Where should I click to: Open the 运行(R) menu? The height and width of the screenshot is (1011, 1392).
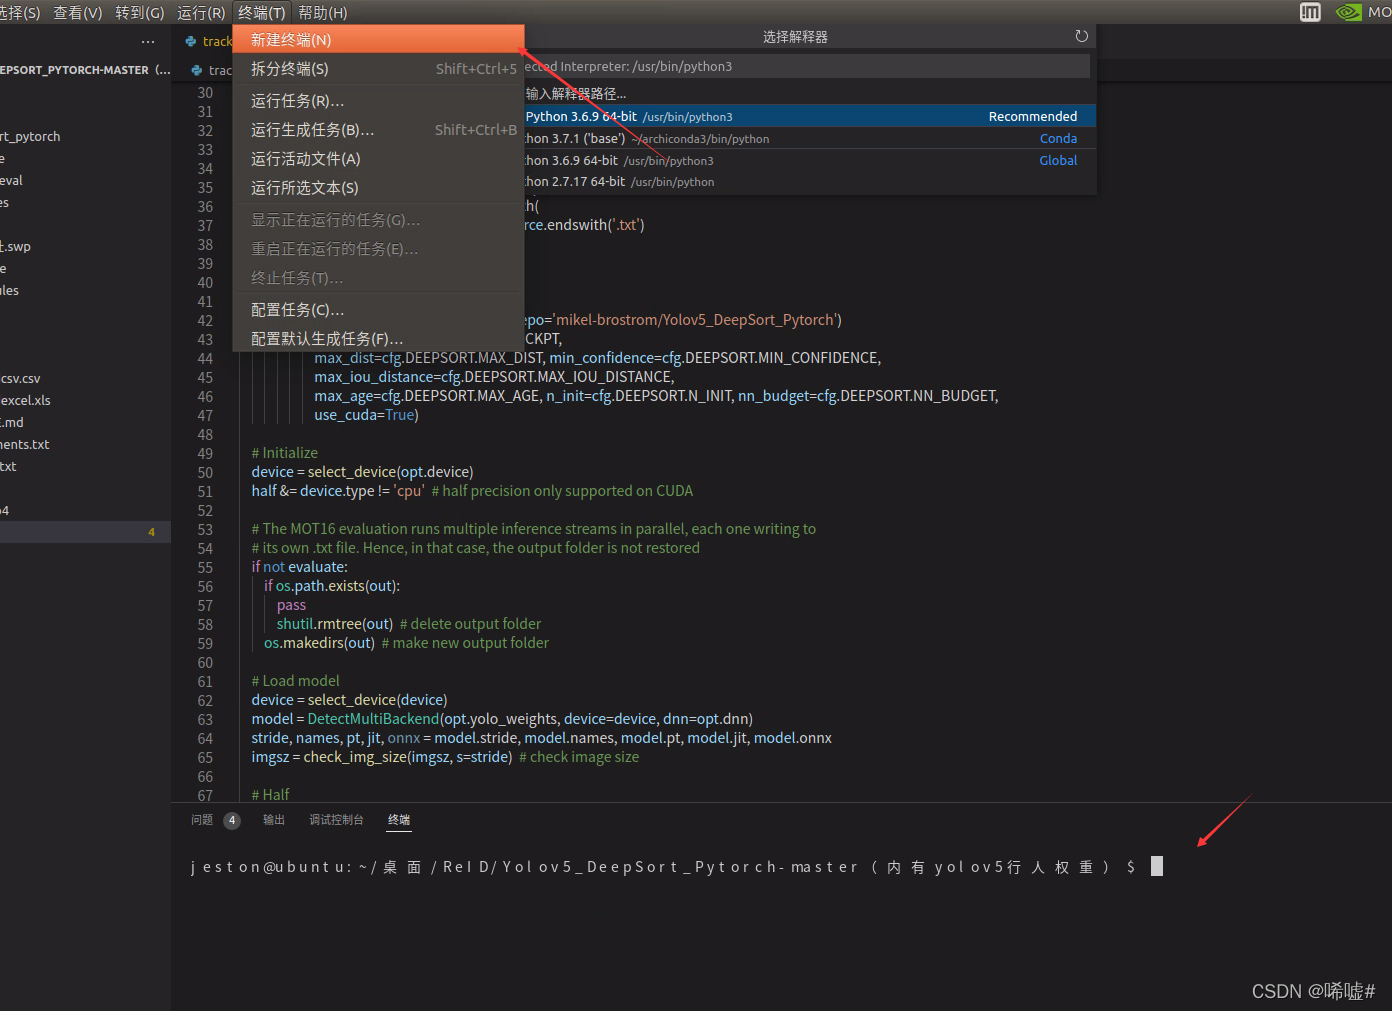click(x=201, y=12)
